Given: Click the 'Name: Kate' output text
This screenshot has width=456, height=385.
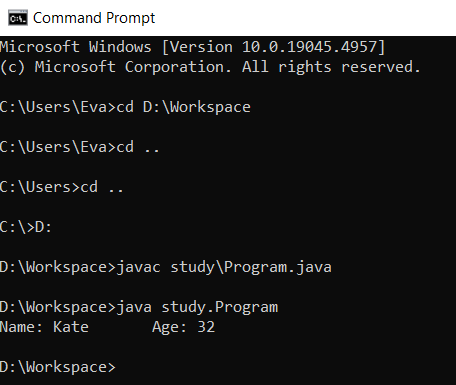Looking at the screenshot, I should [x=44, y=327].
